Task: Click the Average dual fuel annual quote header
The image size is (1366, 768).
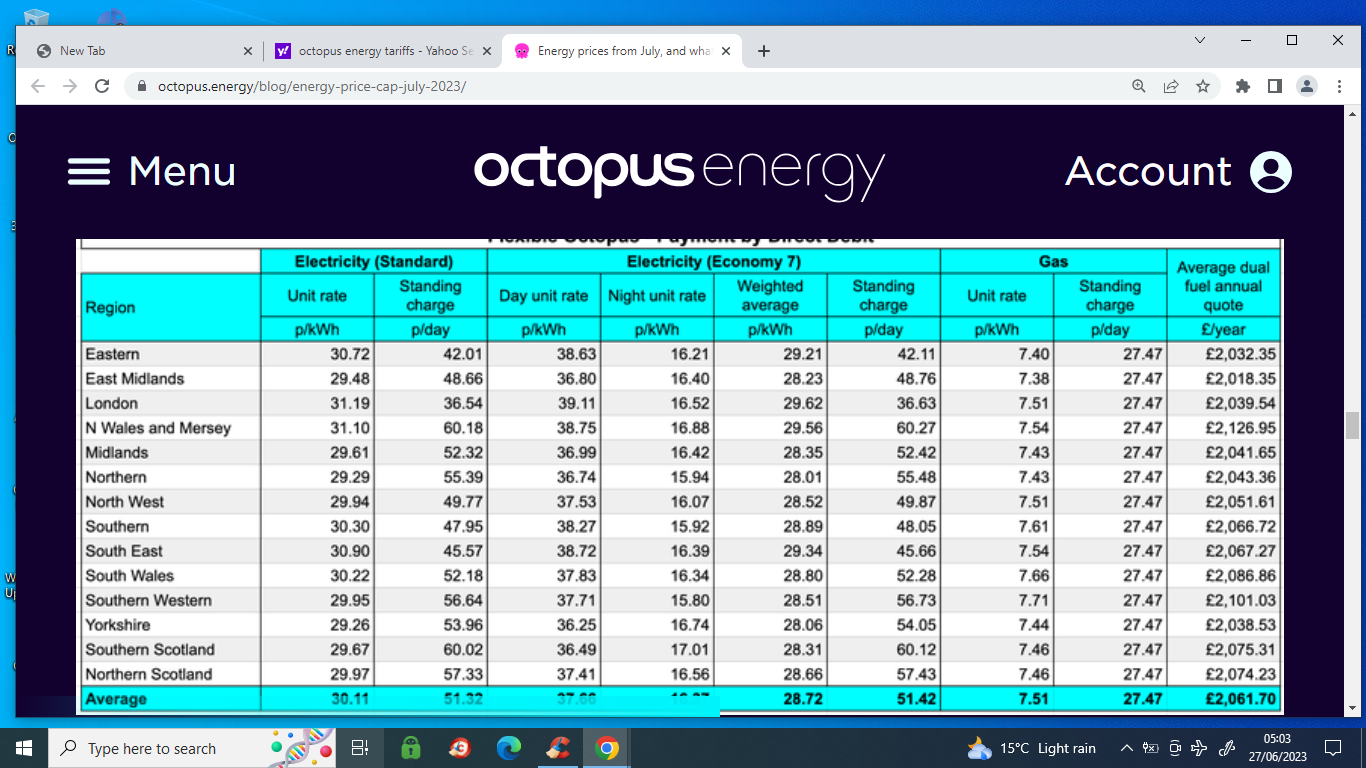Action: click(x=1224, y=286)
